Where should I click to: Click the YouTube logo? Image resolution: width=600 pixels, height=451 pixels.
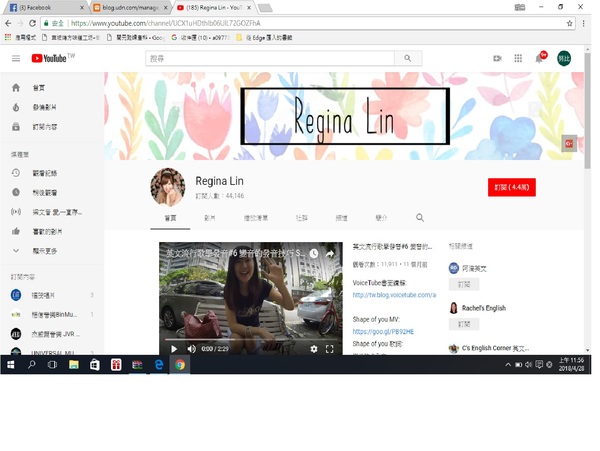coord(53,59)
